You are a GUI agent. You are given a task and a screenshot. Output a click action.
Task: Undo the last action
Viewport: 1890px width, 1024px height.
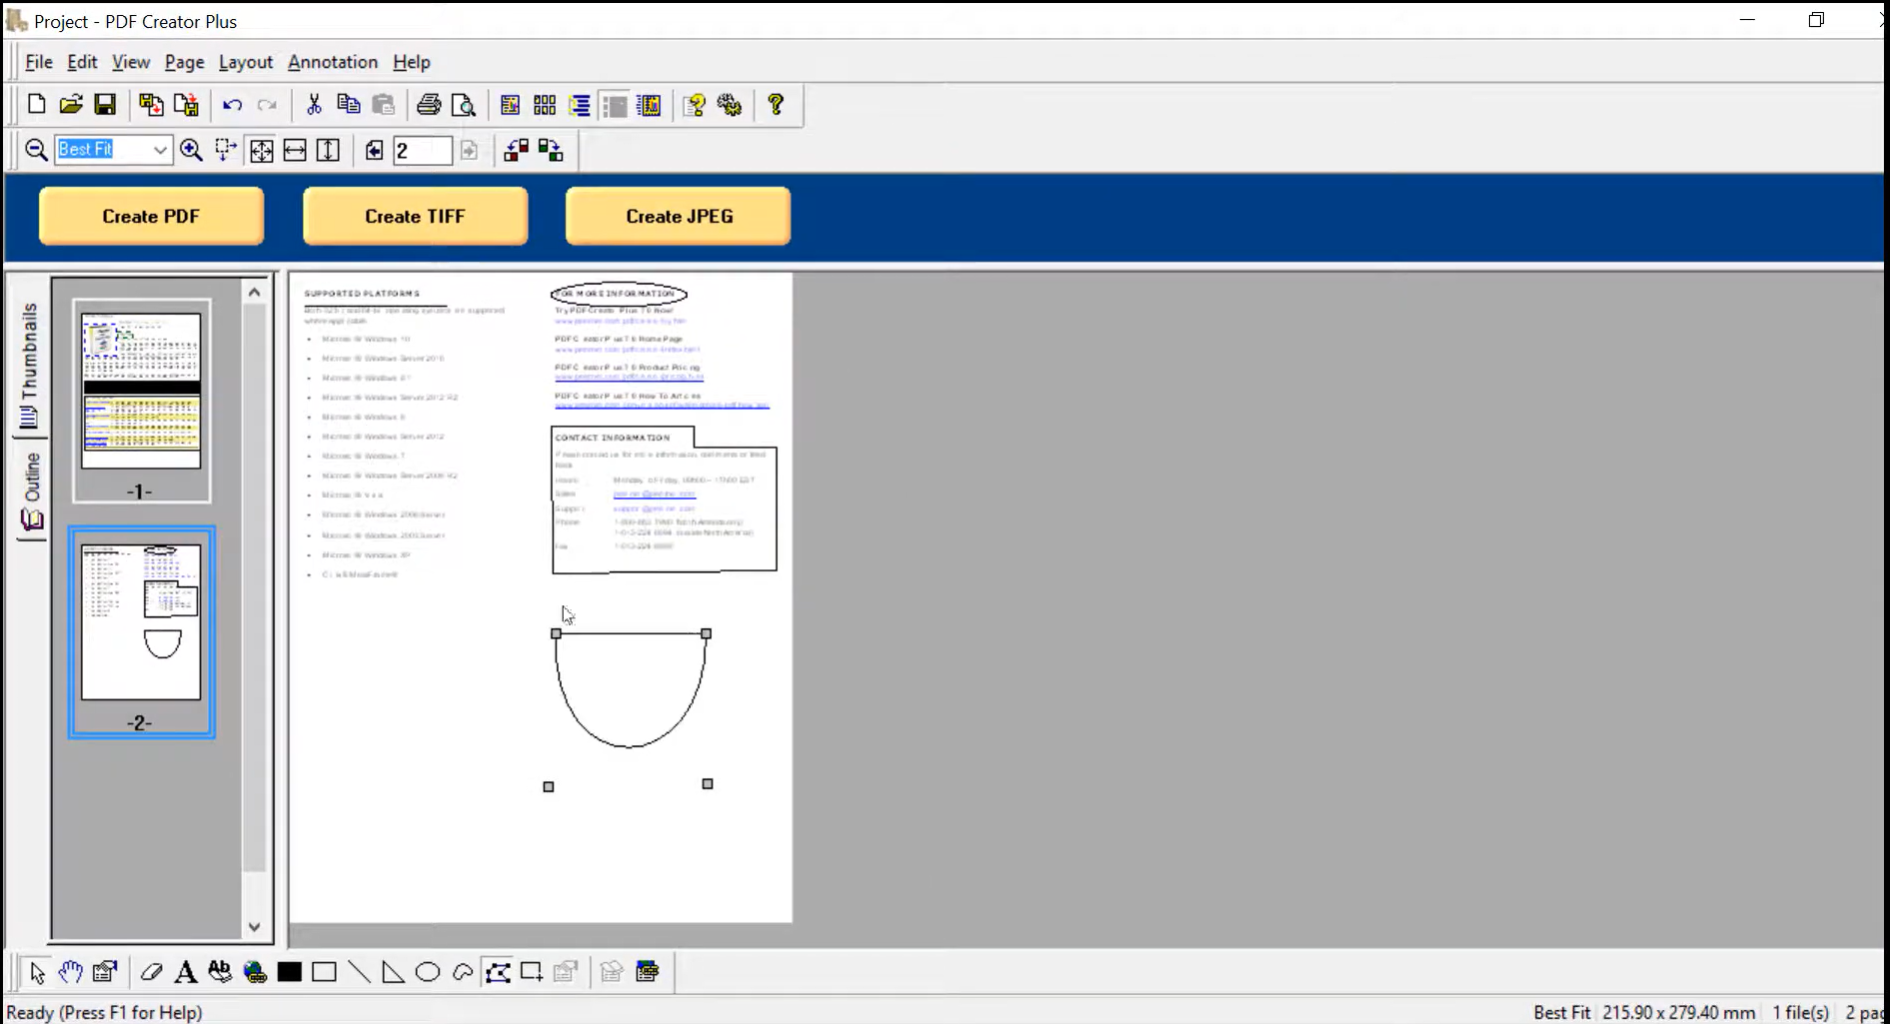pos(232,105)
